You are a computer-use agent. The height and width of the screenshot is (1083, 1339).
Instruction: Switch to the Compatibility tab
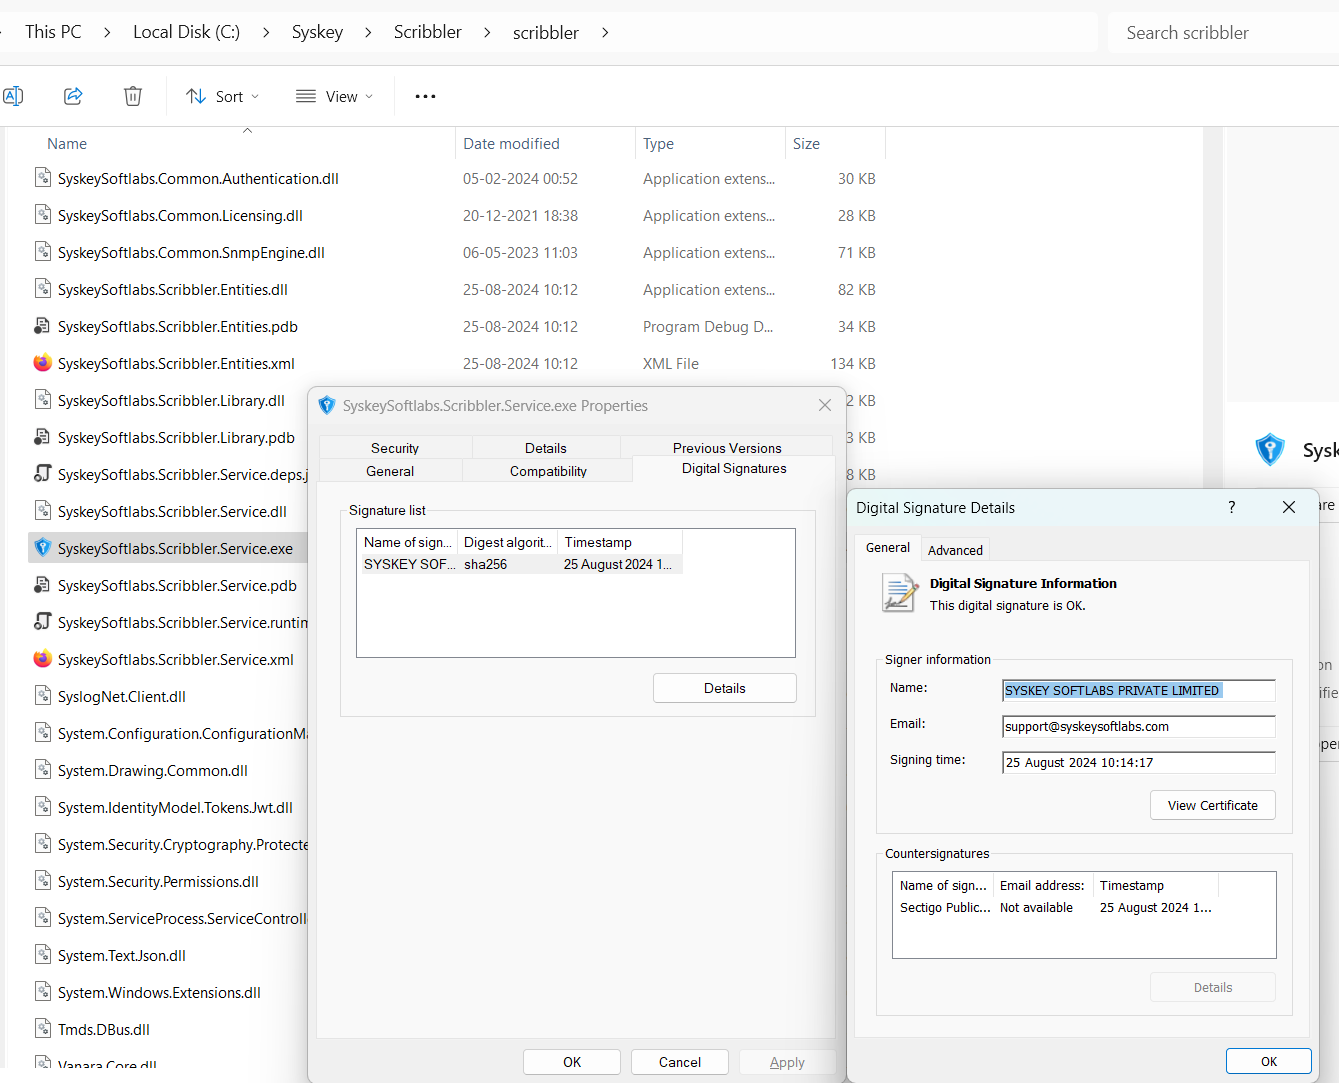tap(547, 470)
